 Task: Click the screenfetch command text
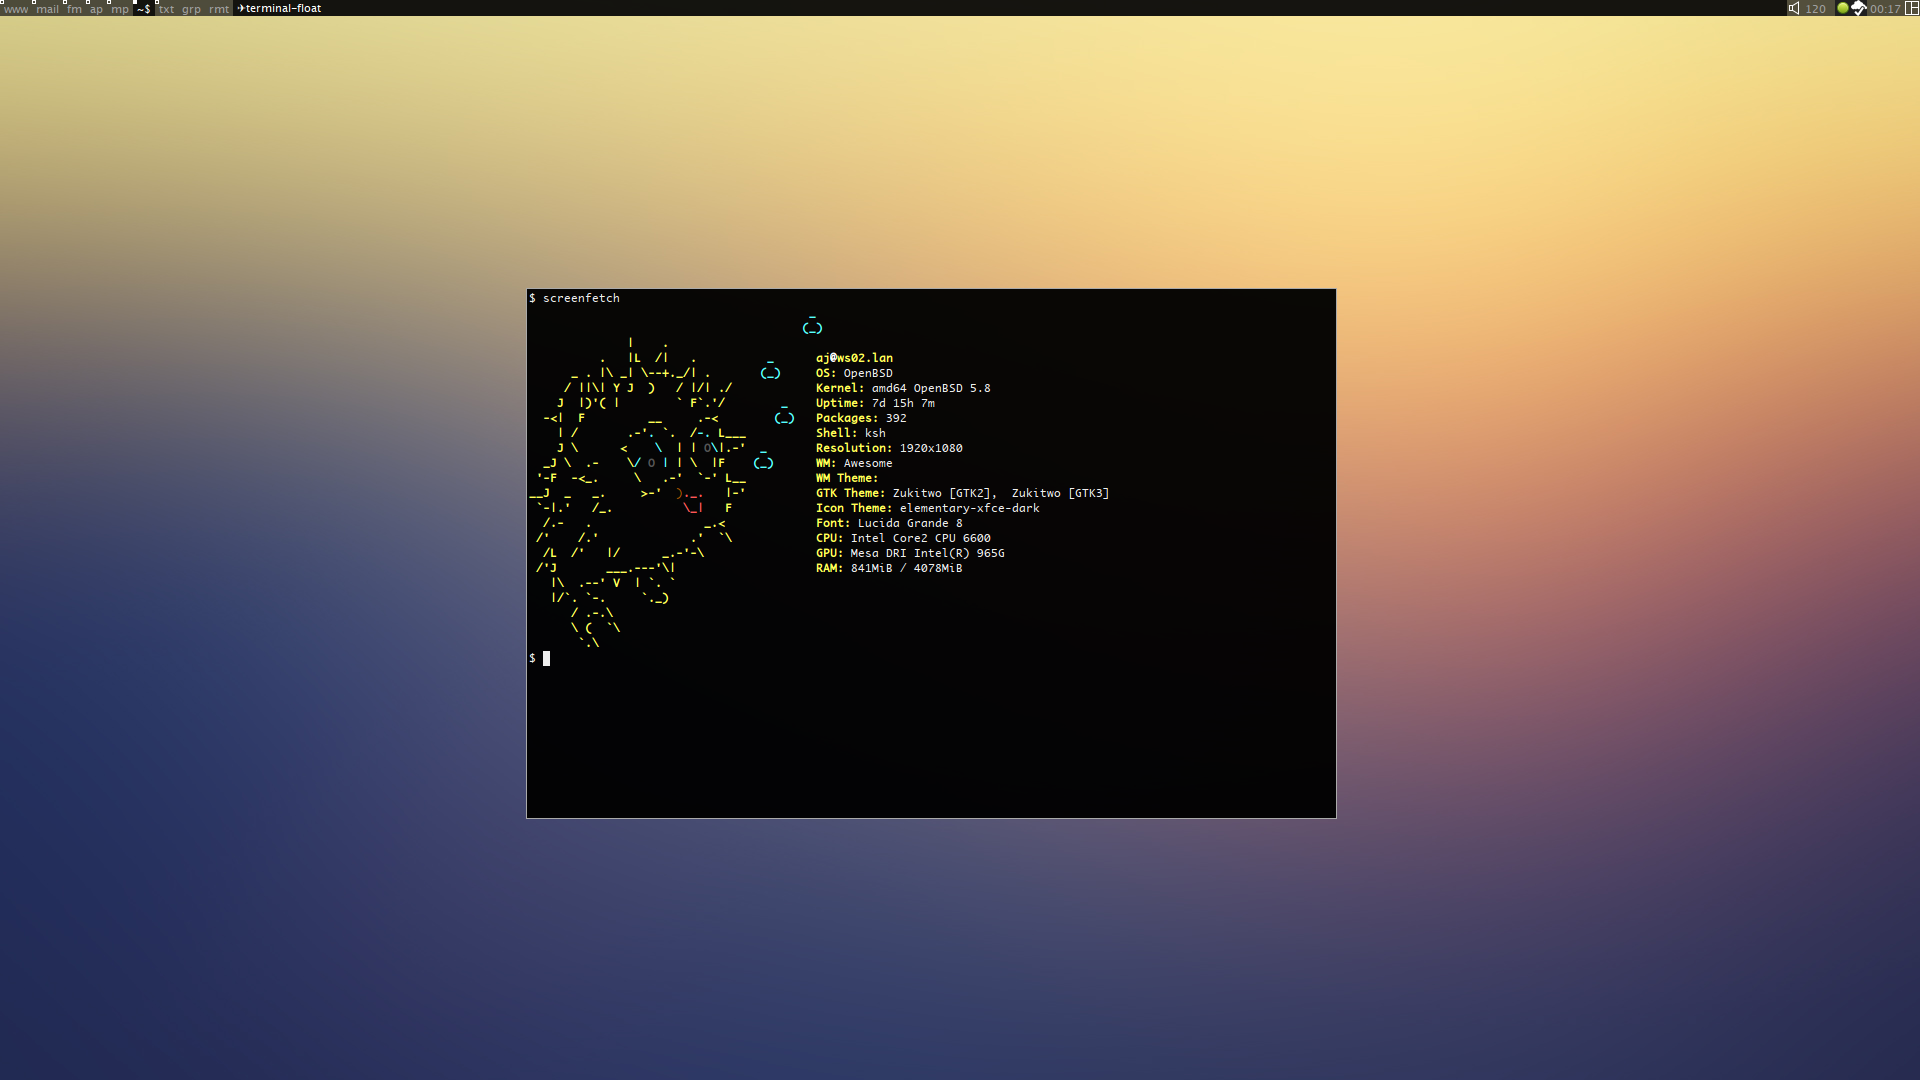pyautogui.click(x=581, y=298)
